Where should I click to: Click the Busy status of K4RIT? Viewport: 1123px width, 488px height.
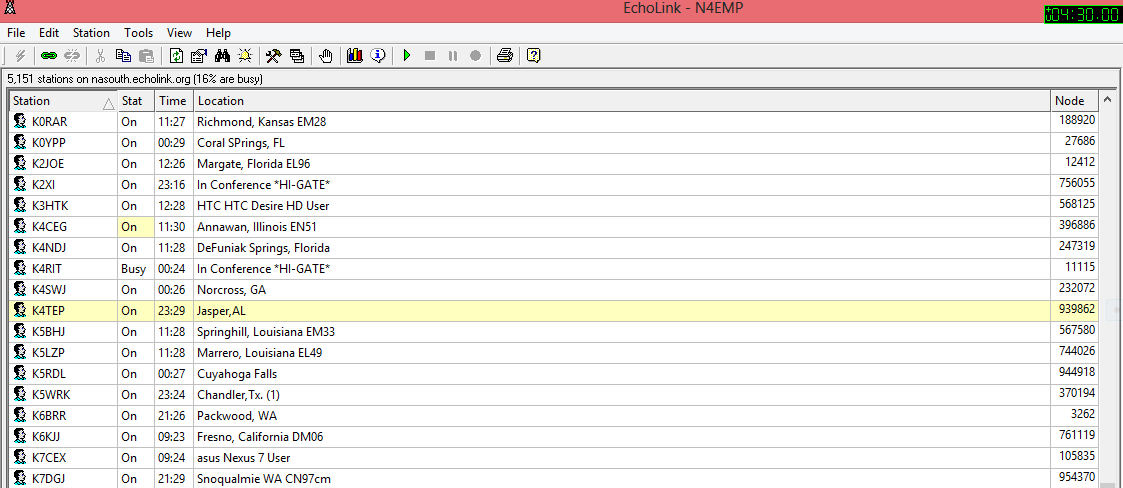[x=133, y=269]
